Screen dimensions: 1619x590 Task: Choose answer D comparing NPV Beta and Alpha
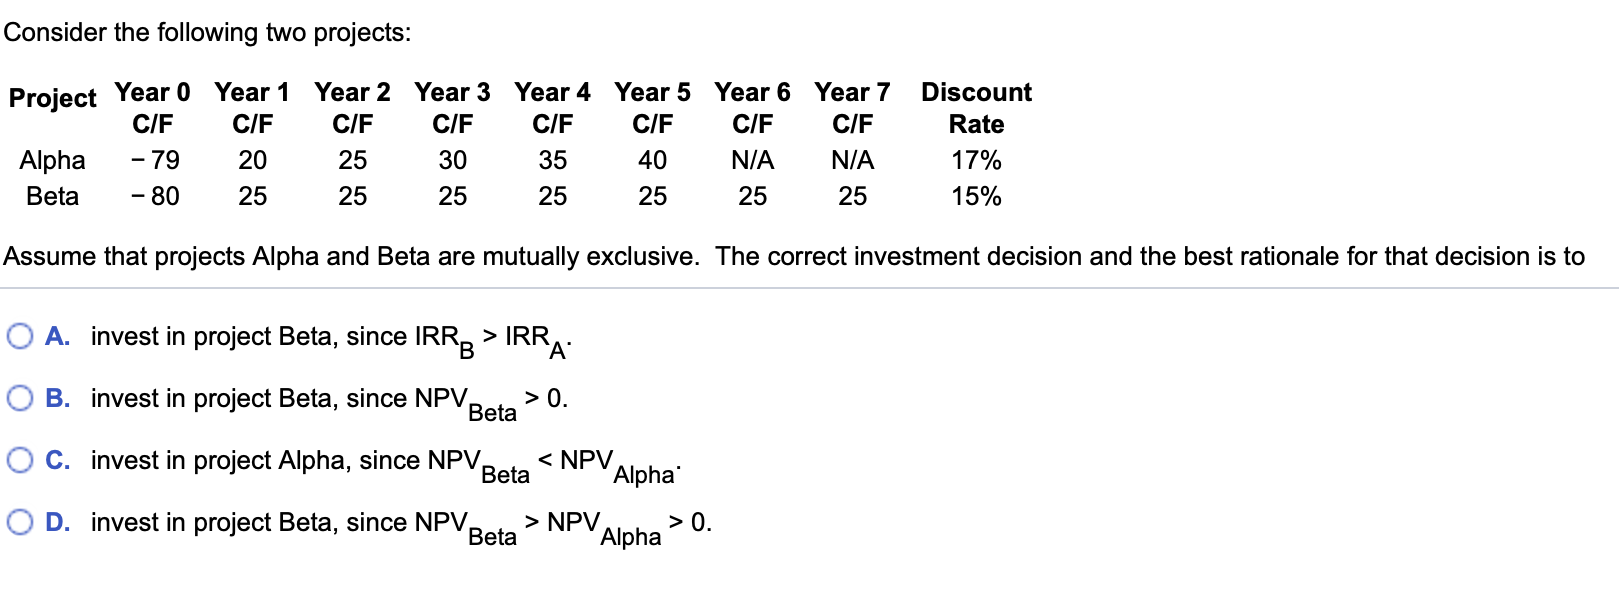click(19, 522)
